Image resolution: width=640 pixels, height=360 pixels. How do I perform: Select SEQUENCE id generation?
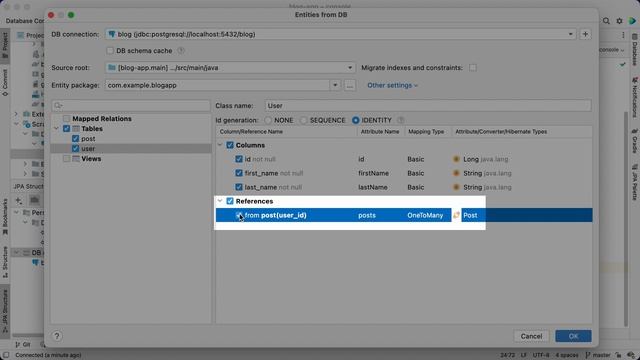tap(303, 120)
